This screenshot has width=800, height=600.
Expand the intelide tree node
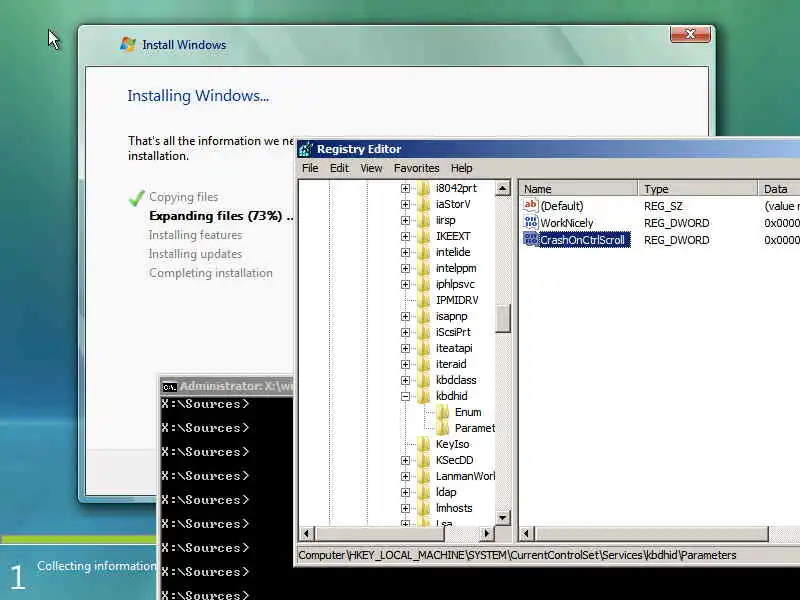pos(406,252)
